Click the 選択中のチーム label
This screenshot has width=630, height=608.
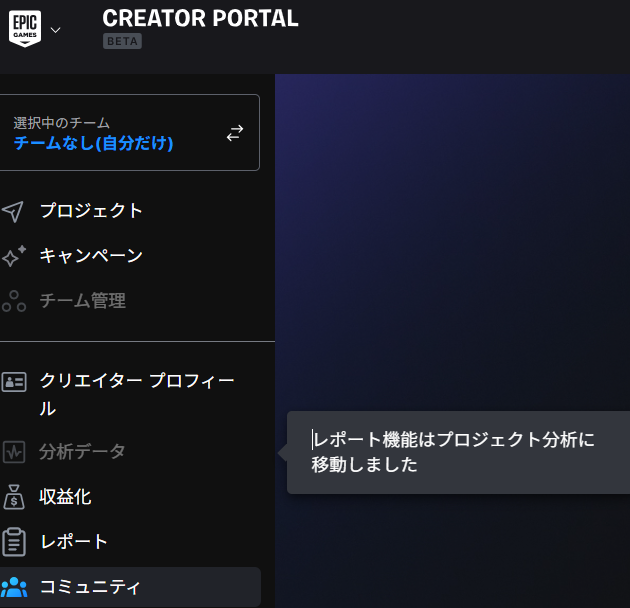click(x=61, y=123)
